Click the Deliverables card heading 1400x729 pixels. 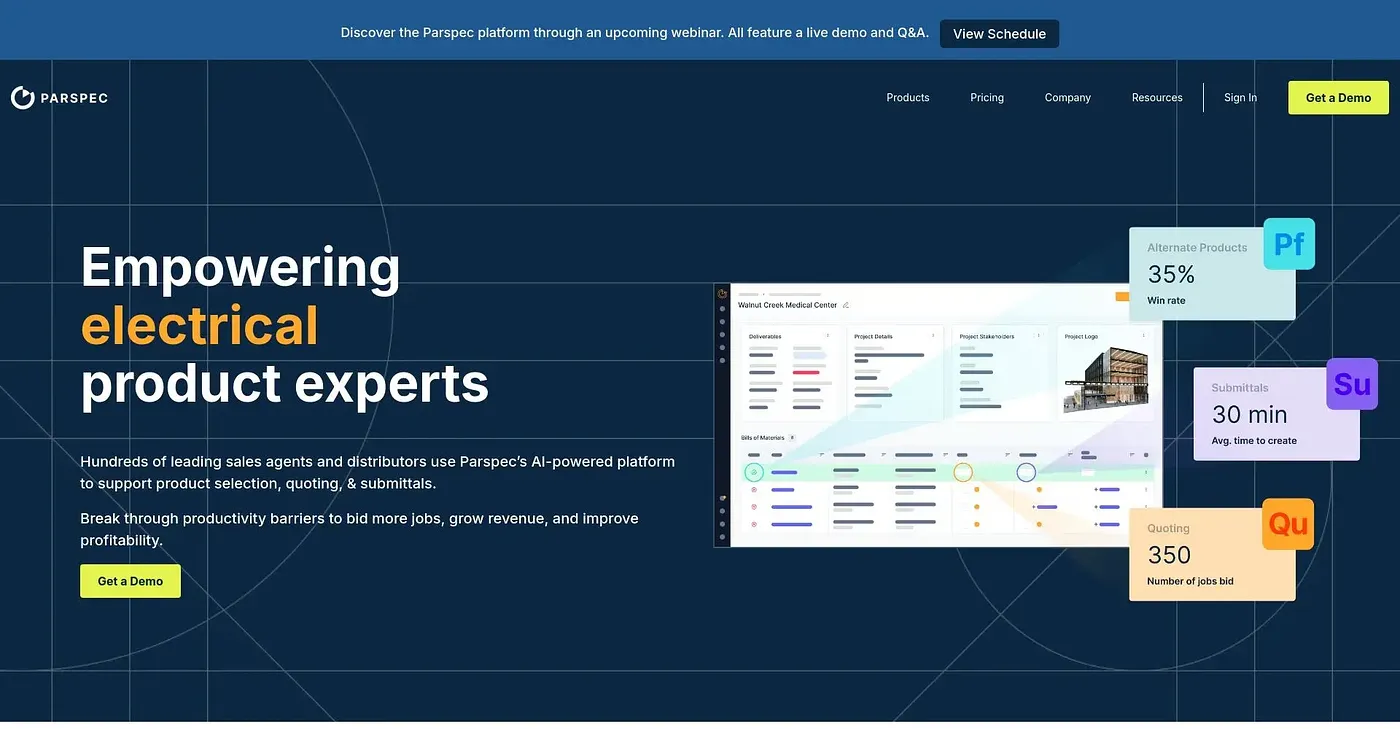point(765,337)
